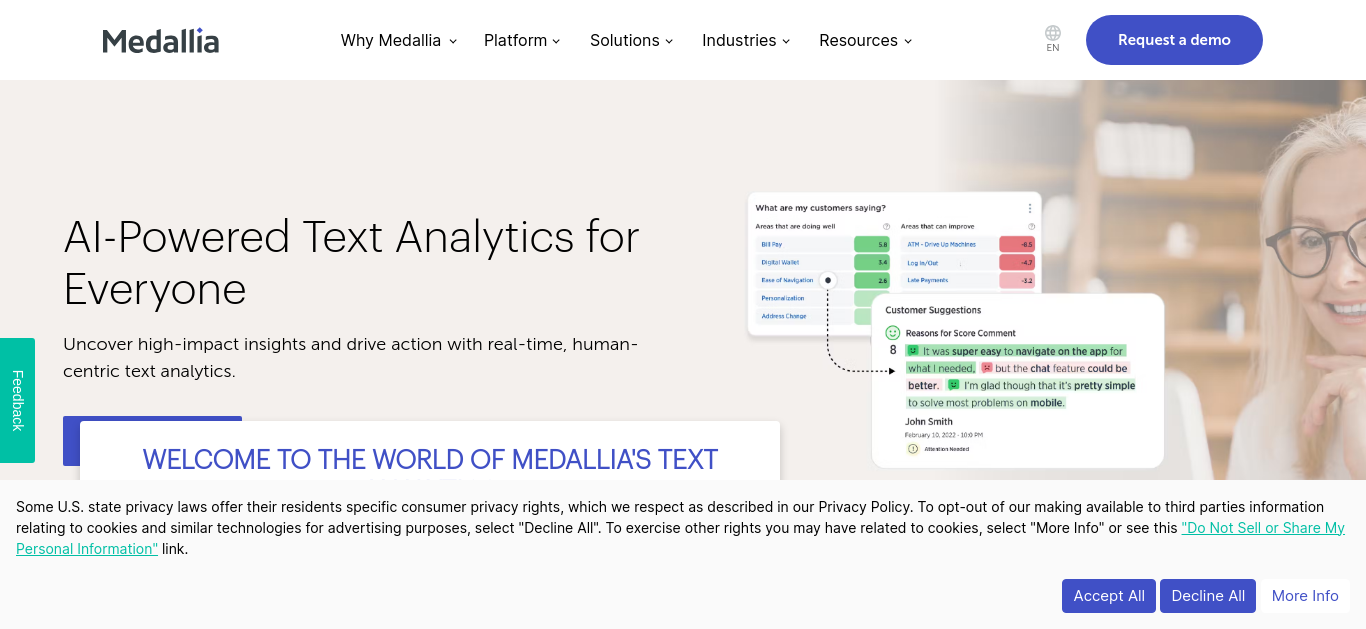Click 'What are my customers saying?' title

click(820, 208)
